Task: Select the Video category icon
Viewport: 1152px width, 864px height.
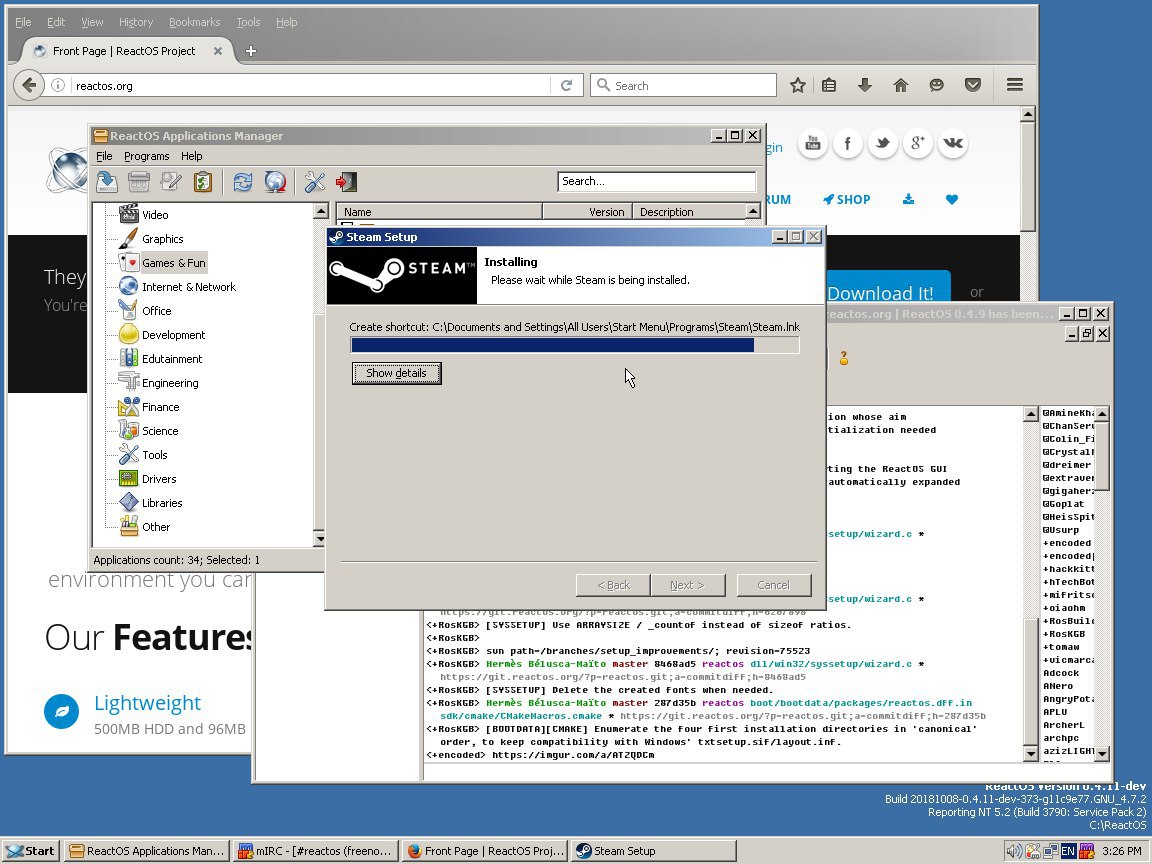Action: point(129,214)
